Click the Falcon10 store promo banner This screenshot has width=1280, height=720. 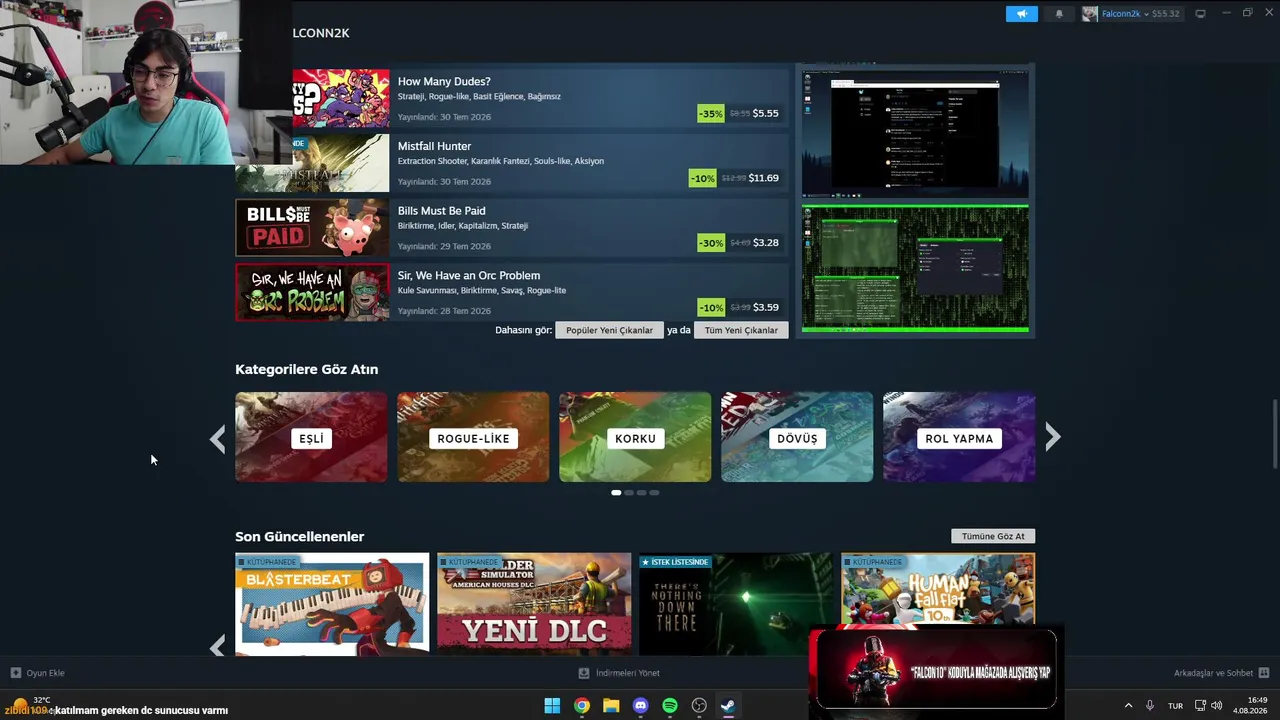click(x=936, y=670)
